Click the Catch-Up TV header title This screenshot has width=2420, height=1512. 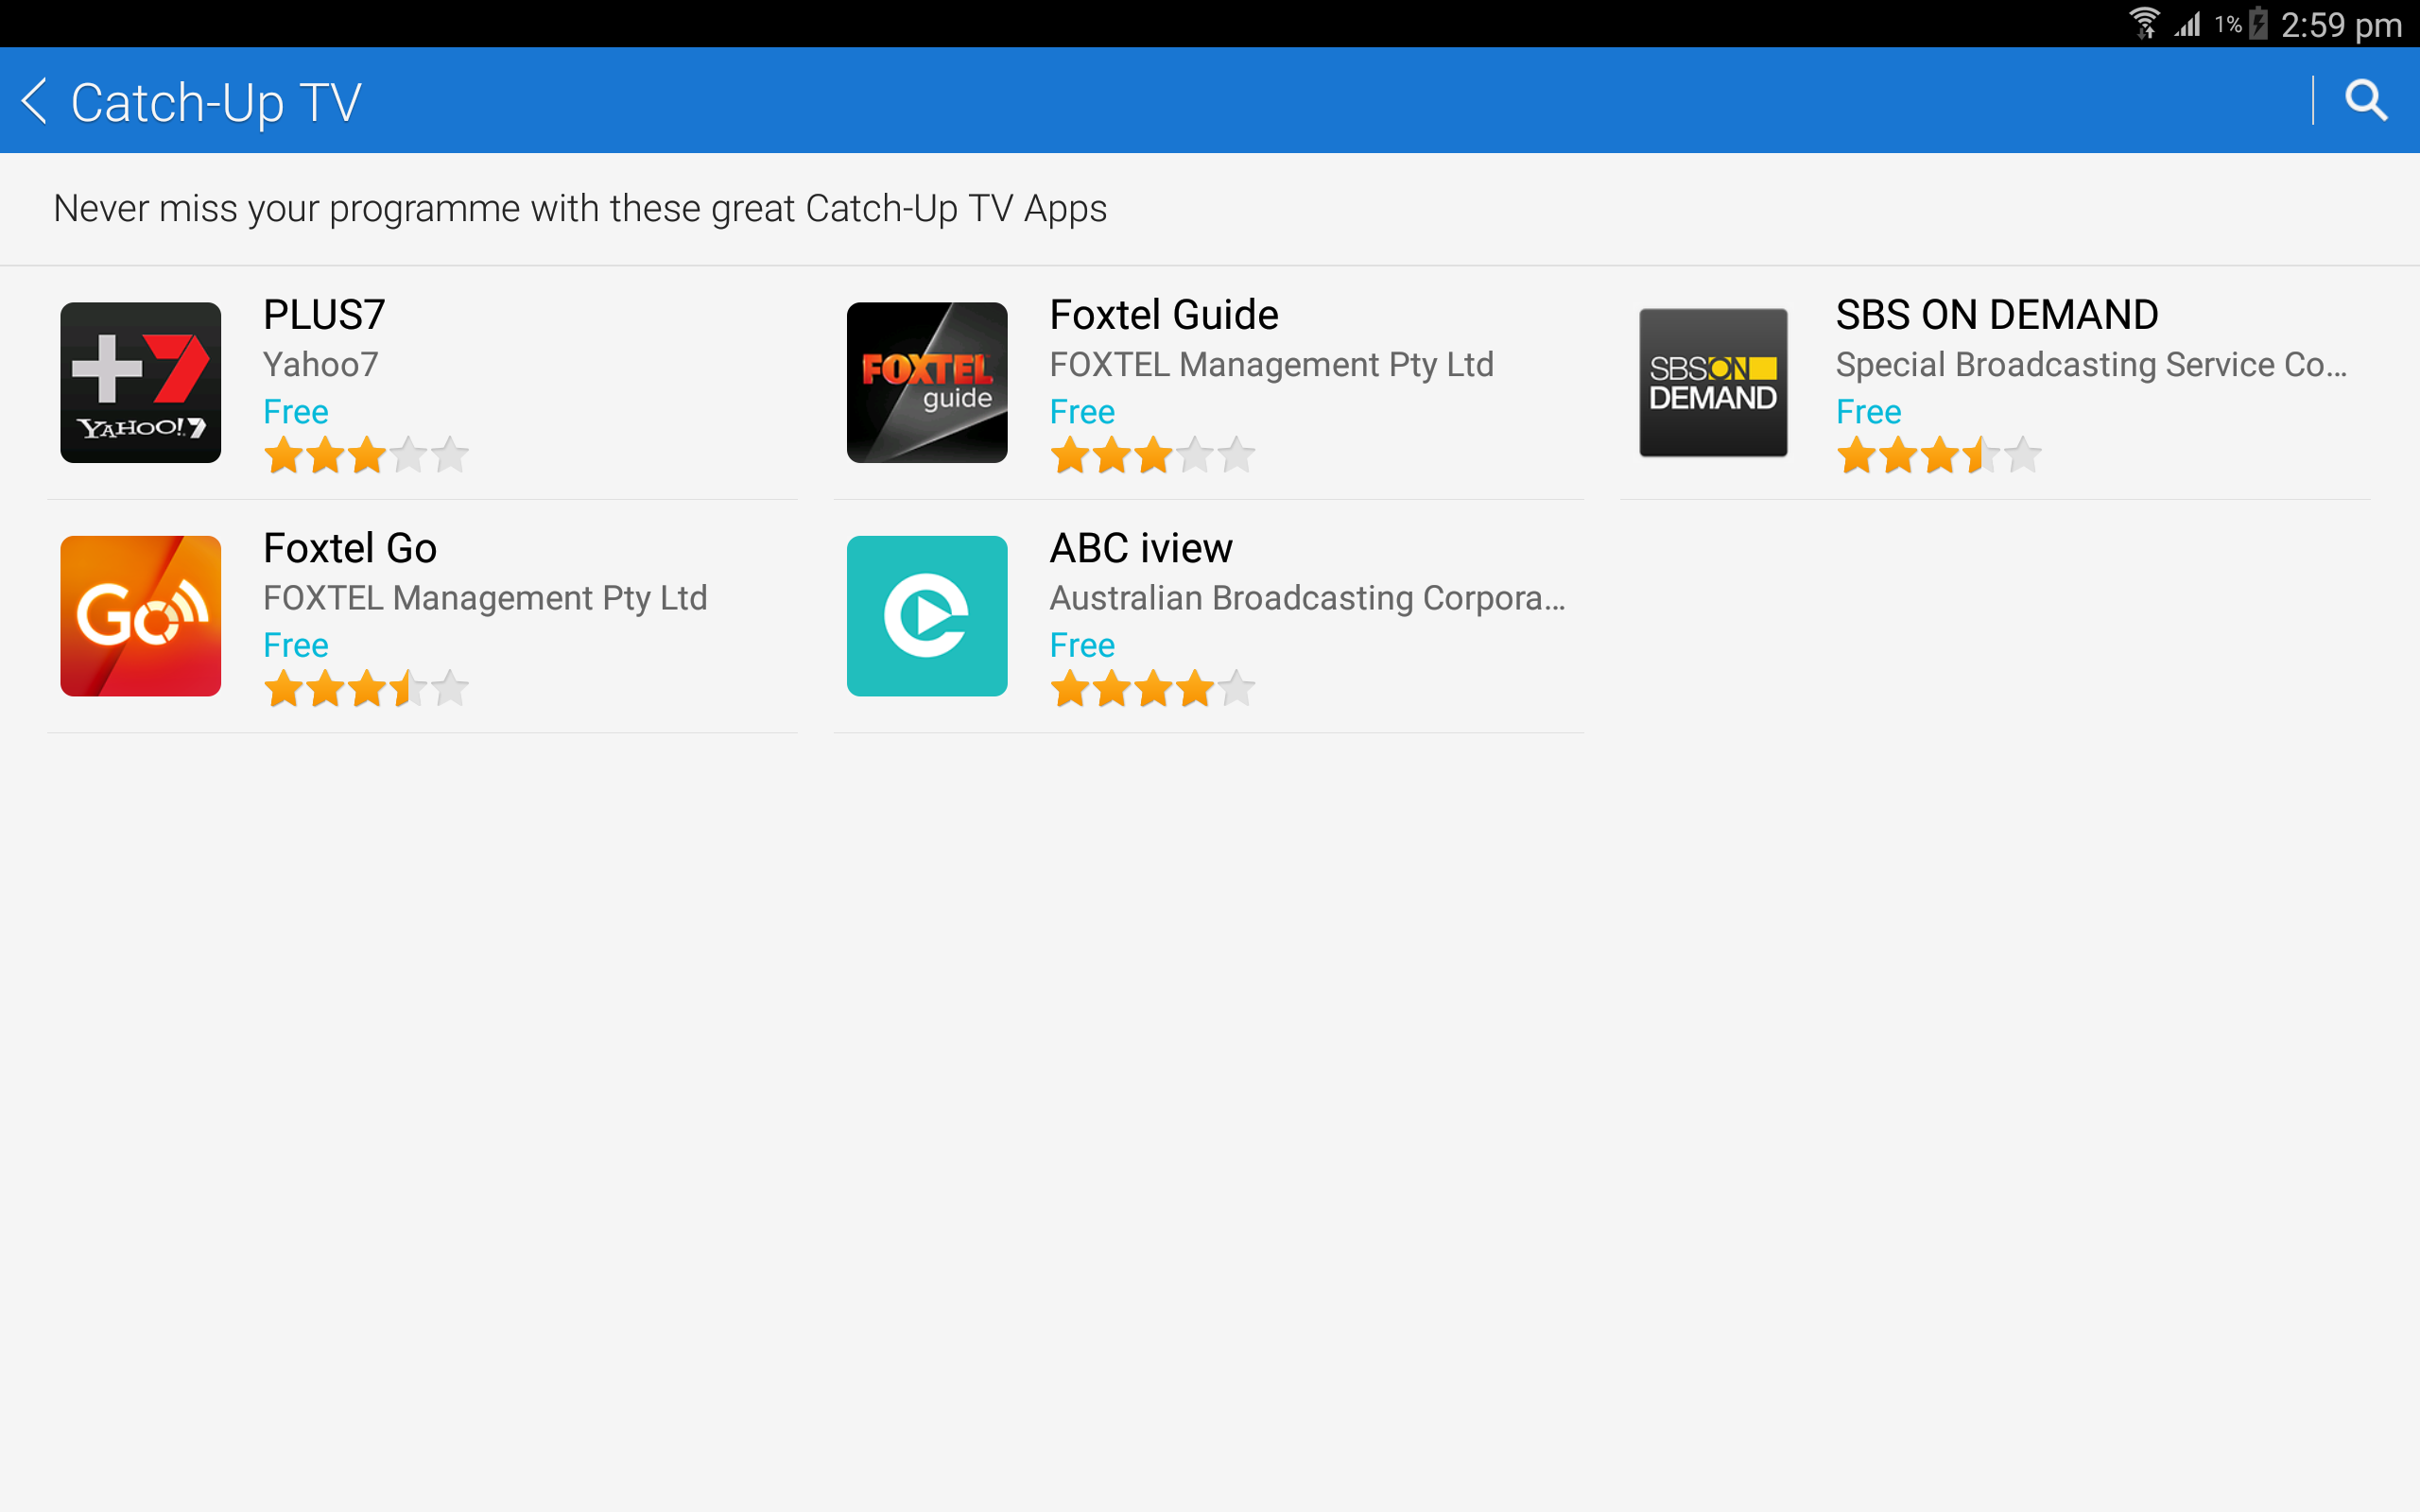tap(216, 102)
